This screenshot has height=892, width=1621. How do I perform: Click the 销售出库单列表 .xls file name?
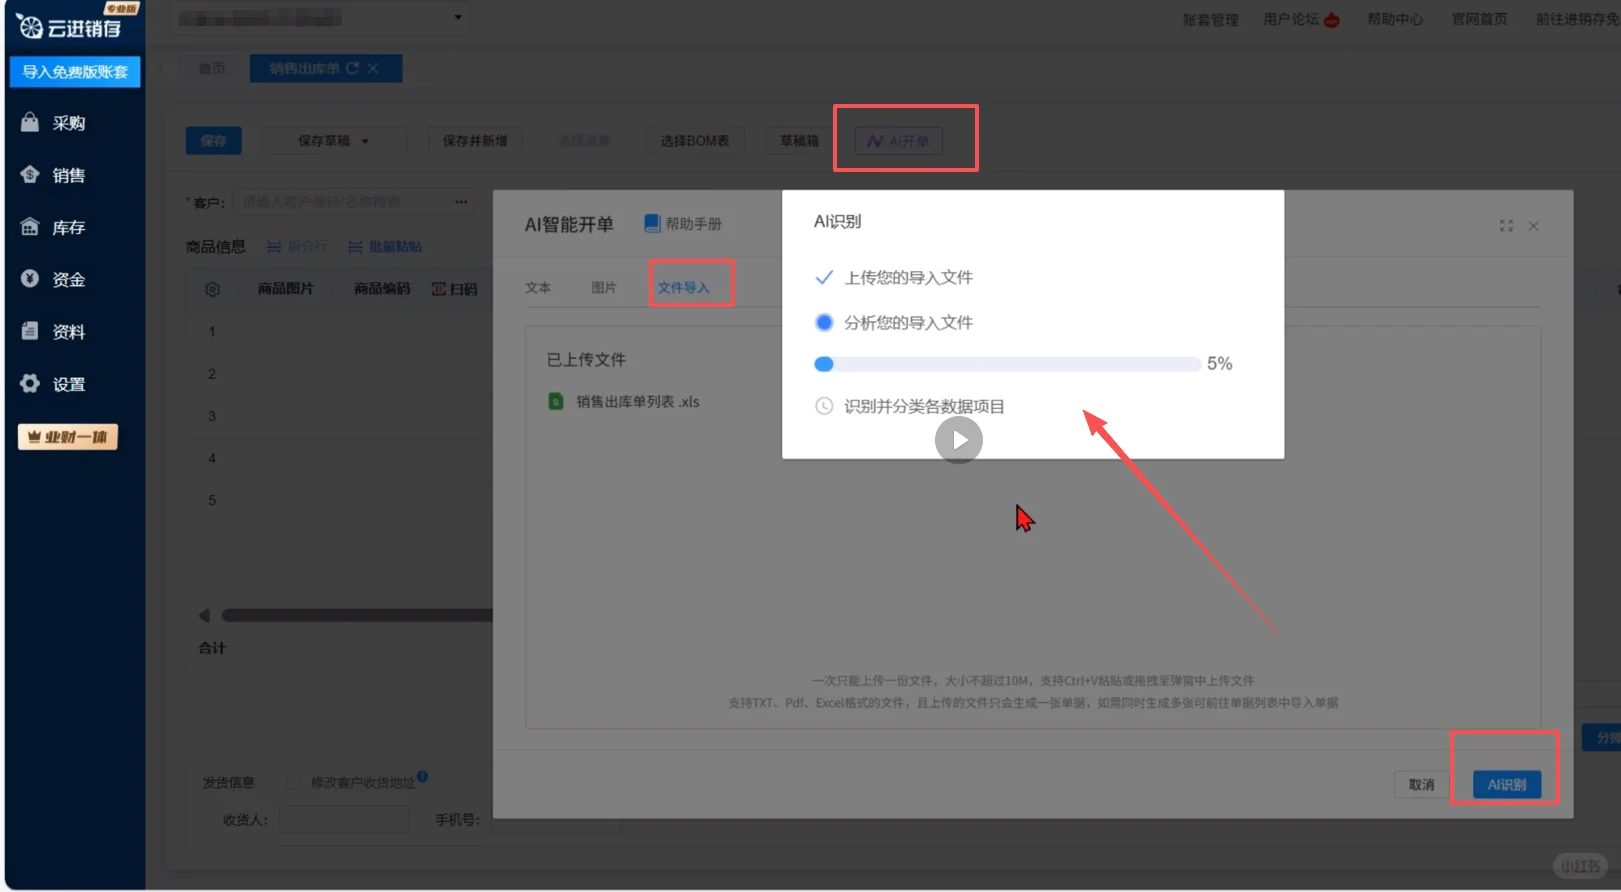[x=637, y=401]
